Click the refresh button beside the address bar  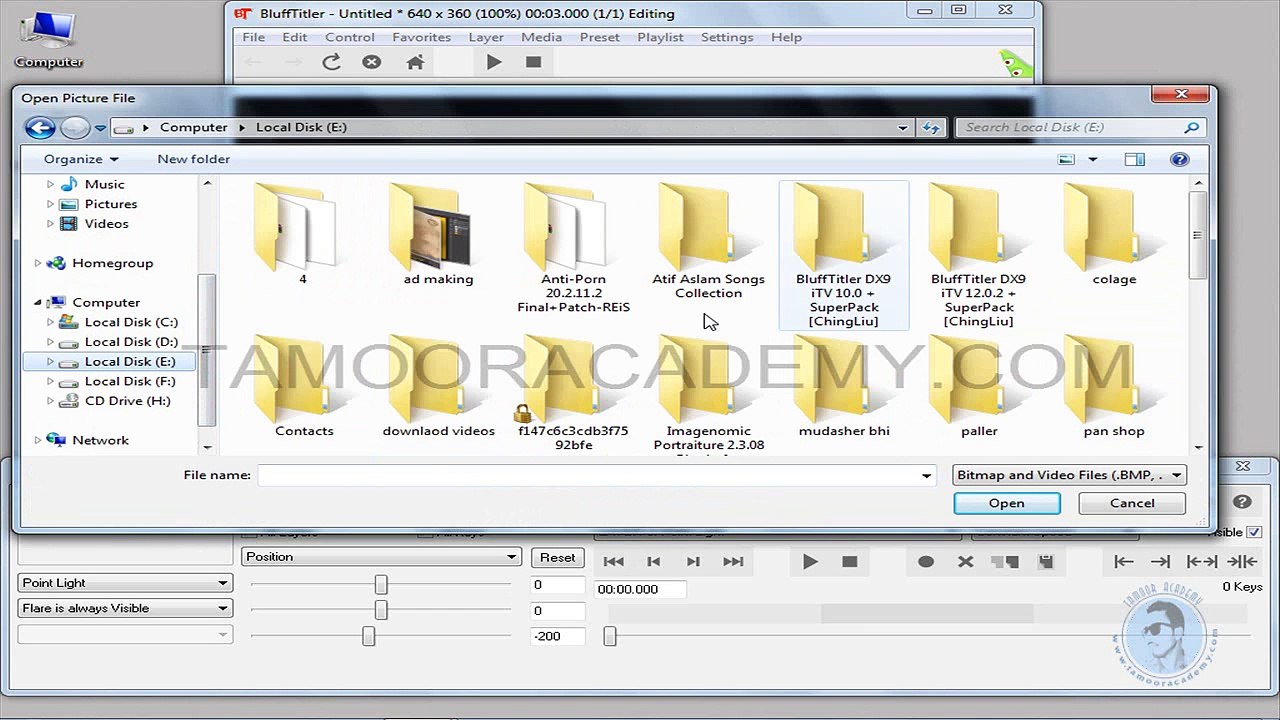[931, 127]
